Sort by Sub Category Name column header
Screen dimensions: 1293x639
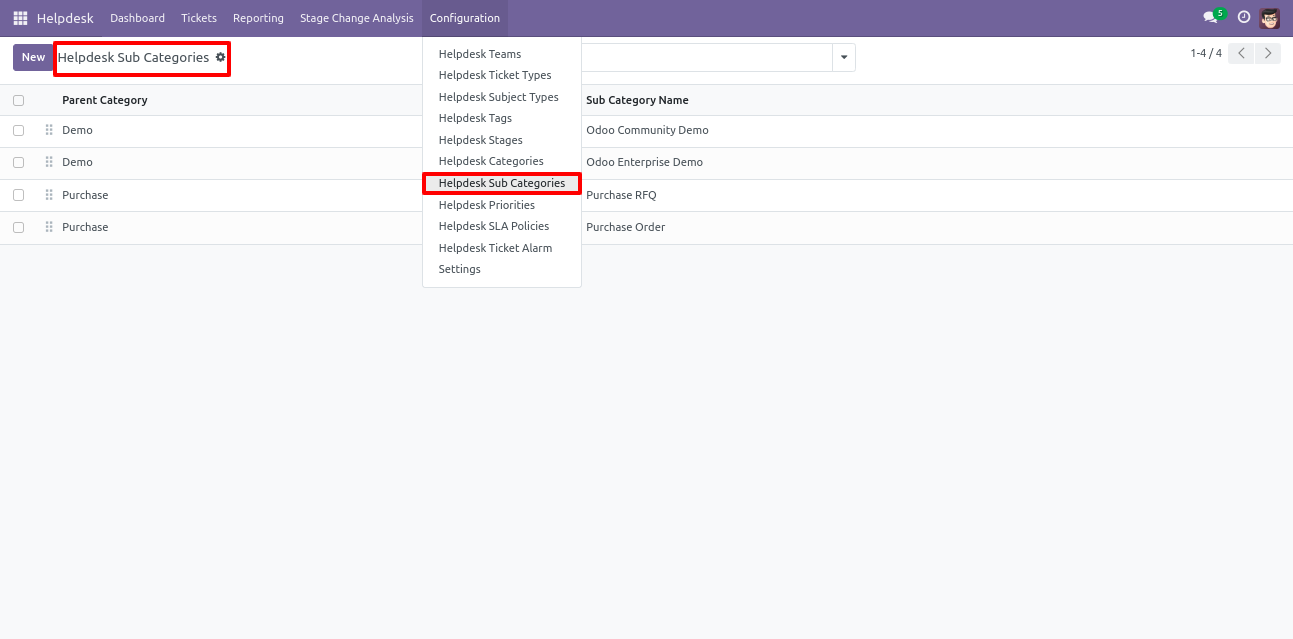[x=637, y=100]
